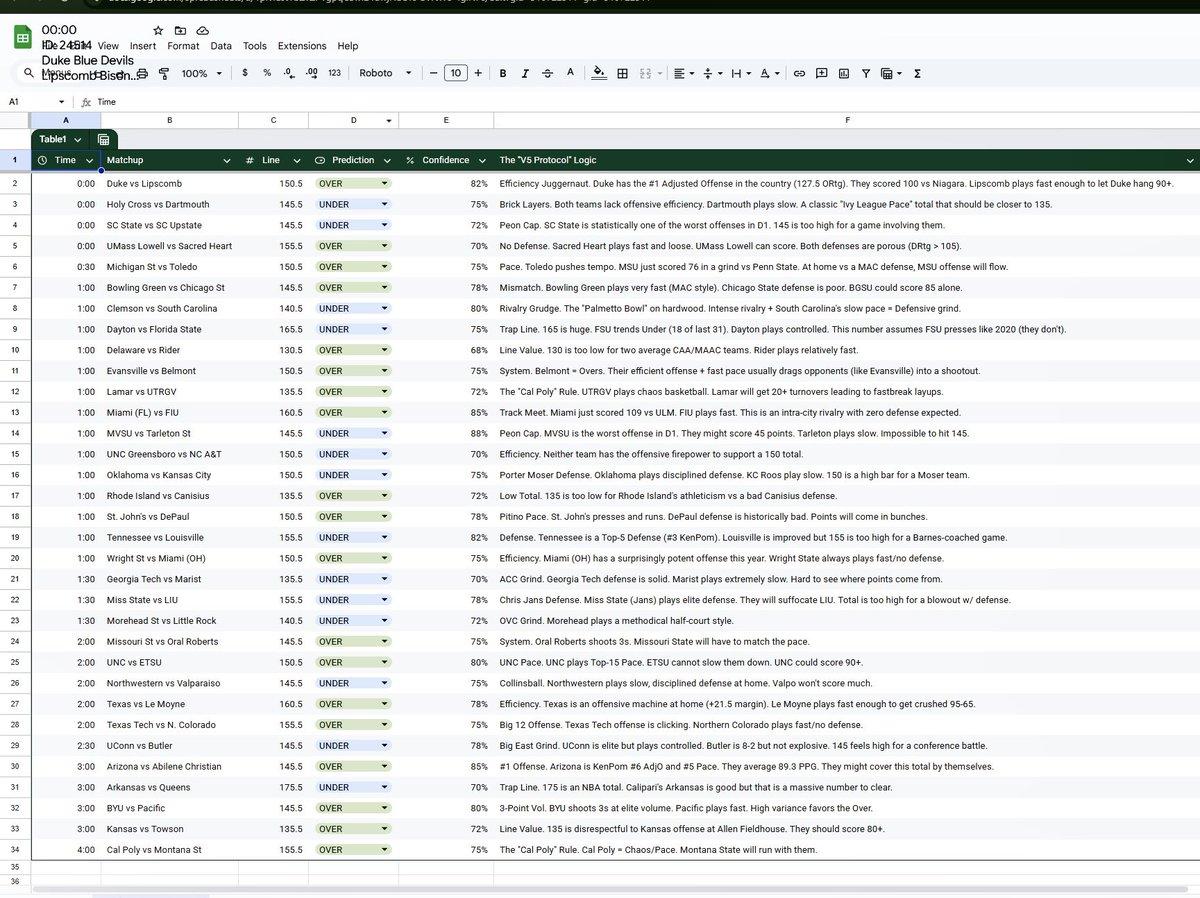
Task: Open the Google Sheets home logo
Action: click(22, 38)
